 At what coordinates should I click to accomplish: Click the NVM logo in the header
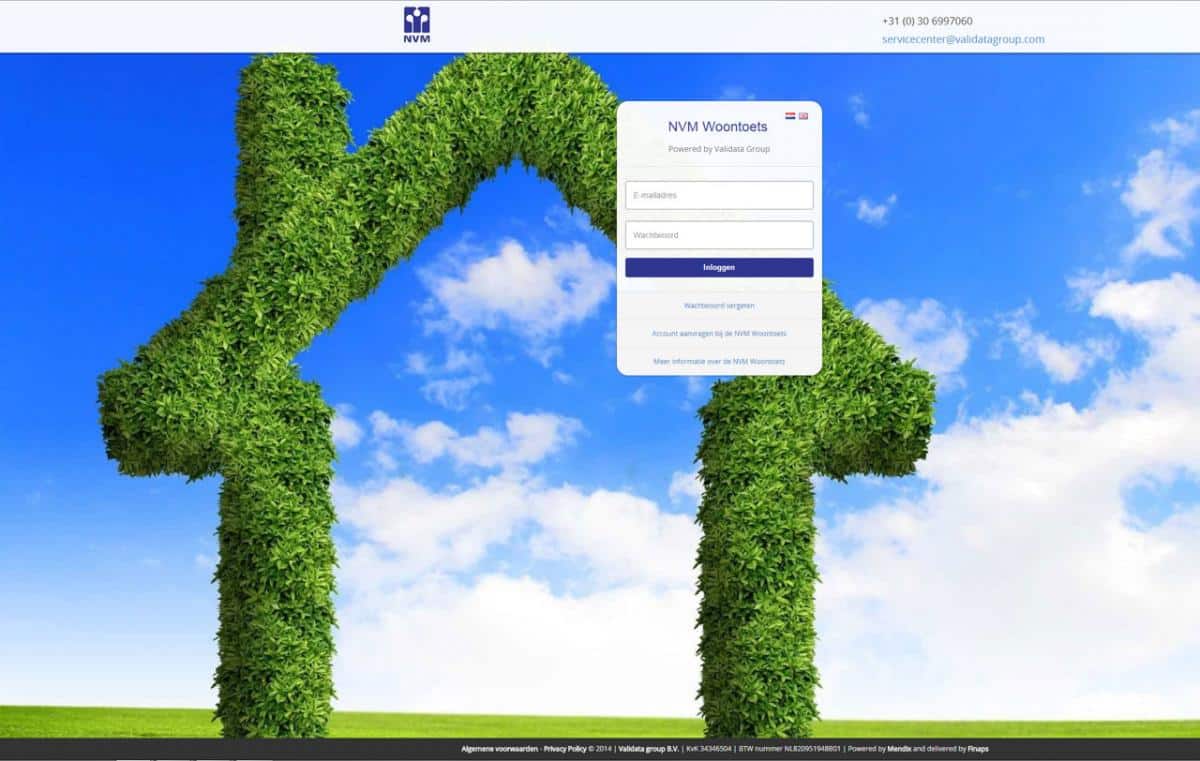417,25
